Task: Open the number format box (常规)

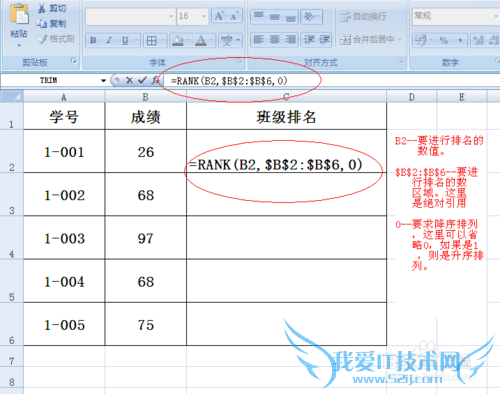Action: pos(455,16)
